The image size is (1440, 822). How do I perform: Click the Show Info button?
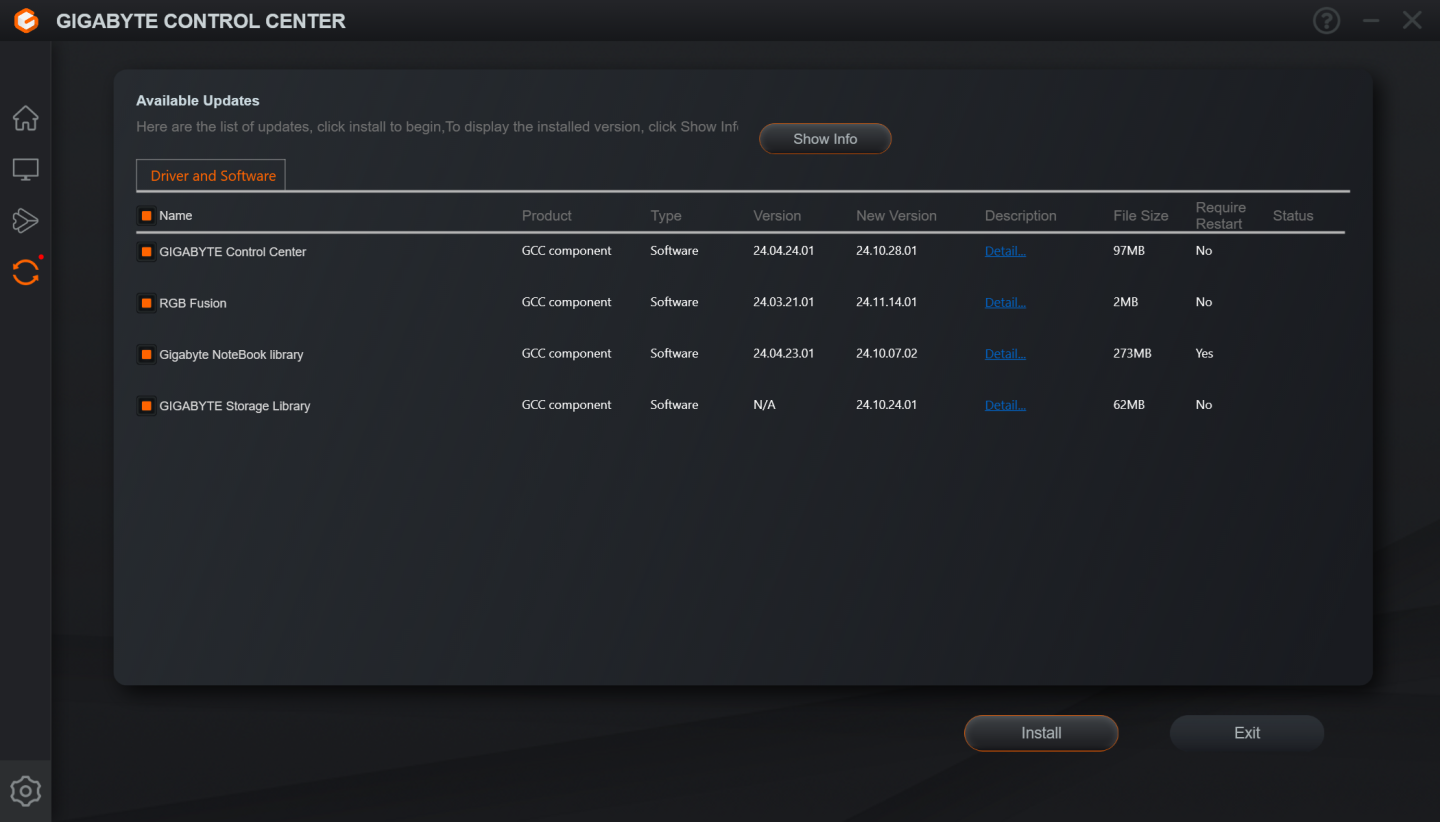click(825, 139)
